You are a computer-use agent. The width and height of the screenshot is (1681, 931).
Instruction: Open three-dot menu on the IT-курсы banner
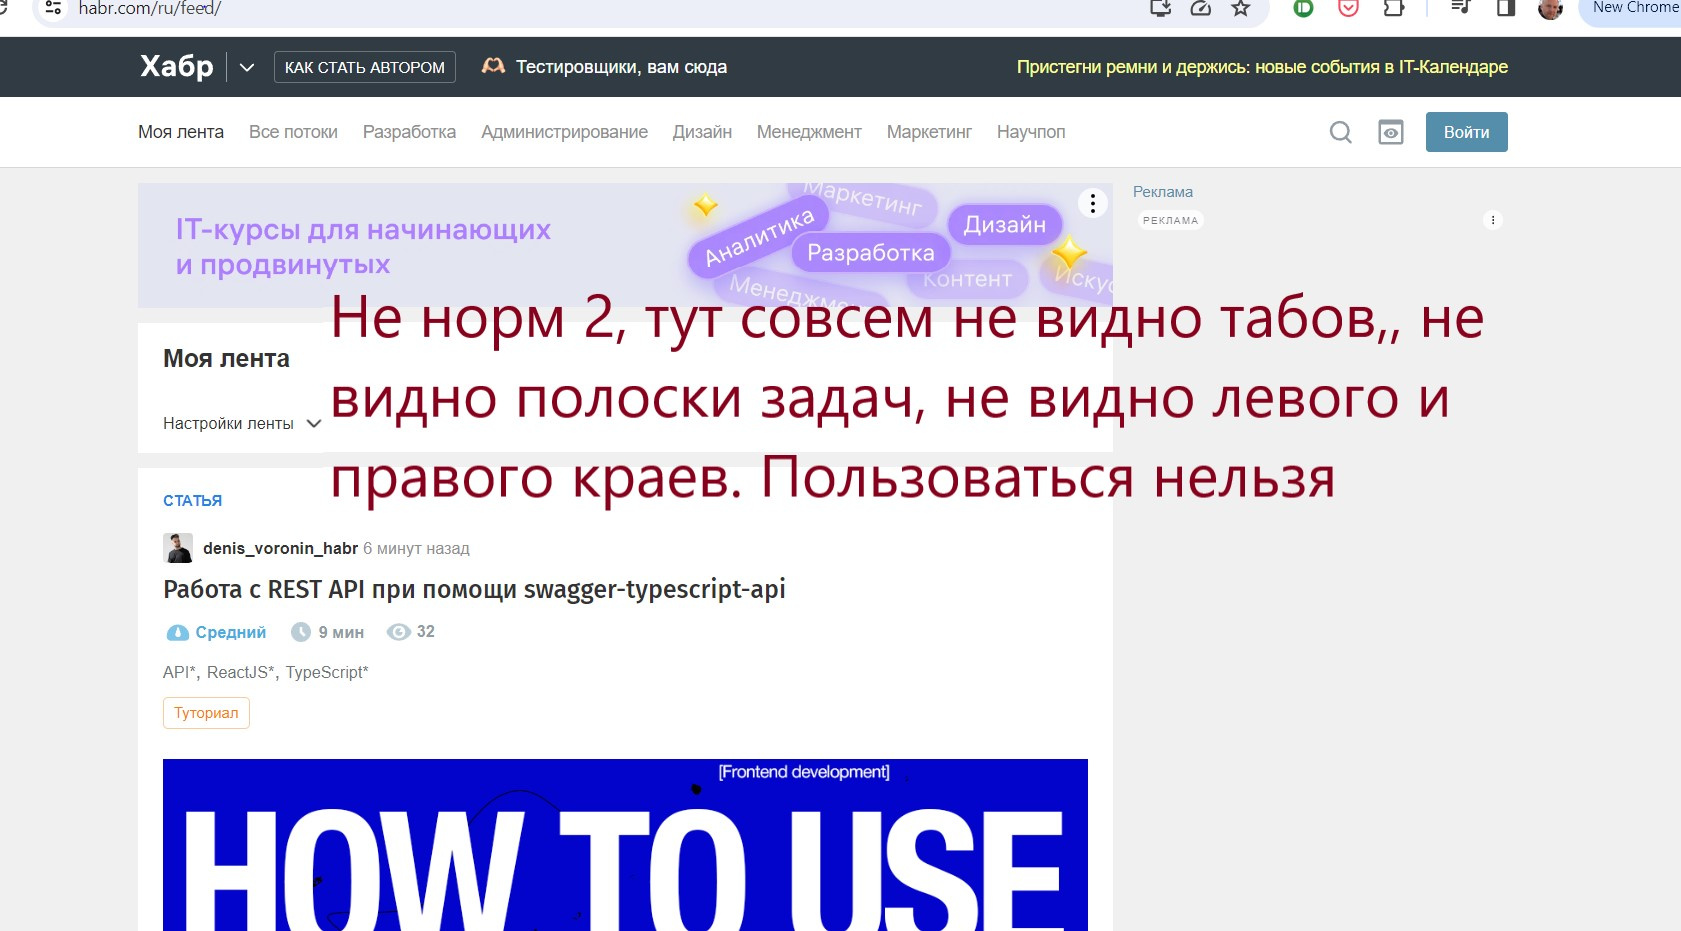1093,204
